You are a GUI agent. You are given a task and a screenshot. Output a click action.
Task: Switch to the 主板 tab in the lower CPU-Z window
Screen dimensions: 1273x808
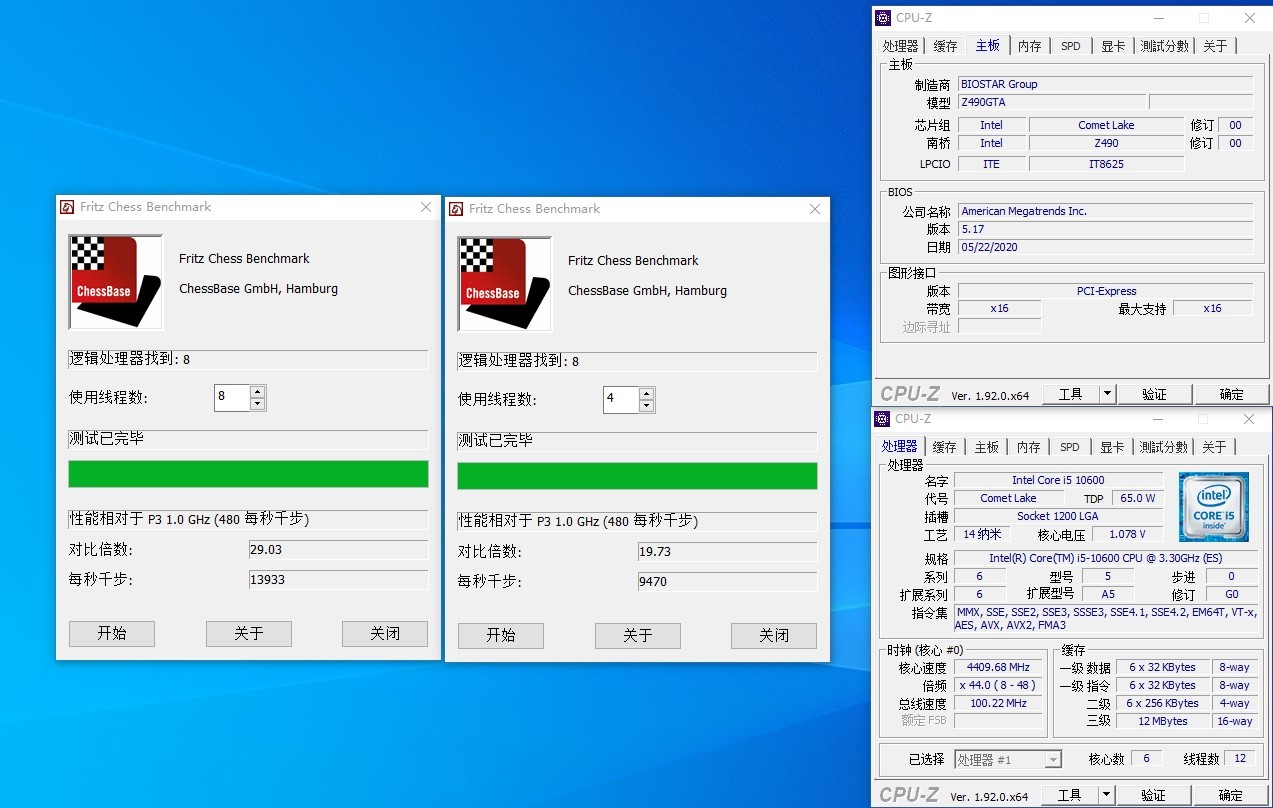[986, 447]
